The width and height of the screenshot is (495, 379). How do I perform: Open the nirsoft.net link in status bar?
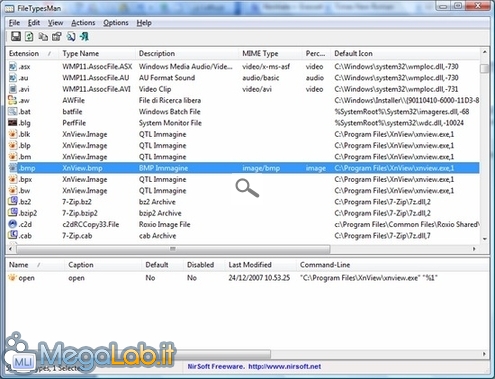click(x=284, y=366)
